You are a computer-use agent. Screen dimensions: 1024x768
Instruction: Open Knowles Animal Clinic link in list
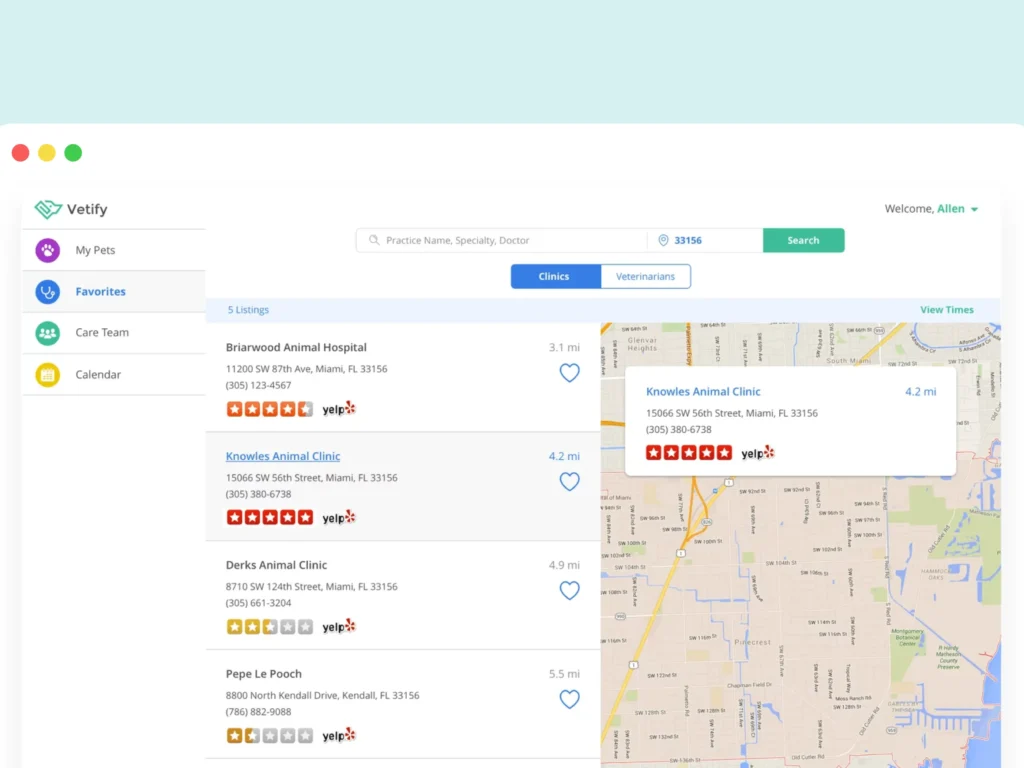click(x=283, y=457)
